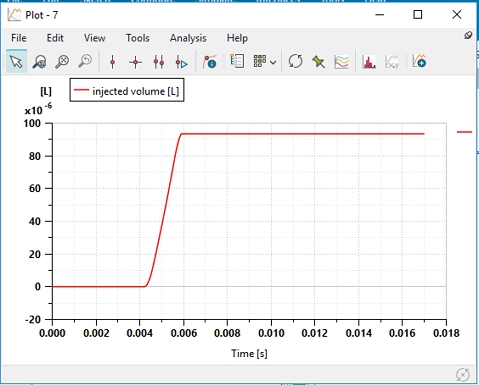Click the [L] y-axis unit label
The height and width of the screenshot is (385, 479).
point(46,91)
